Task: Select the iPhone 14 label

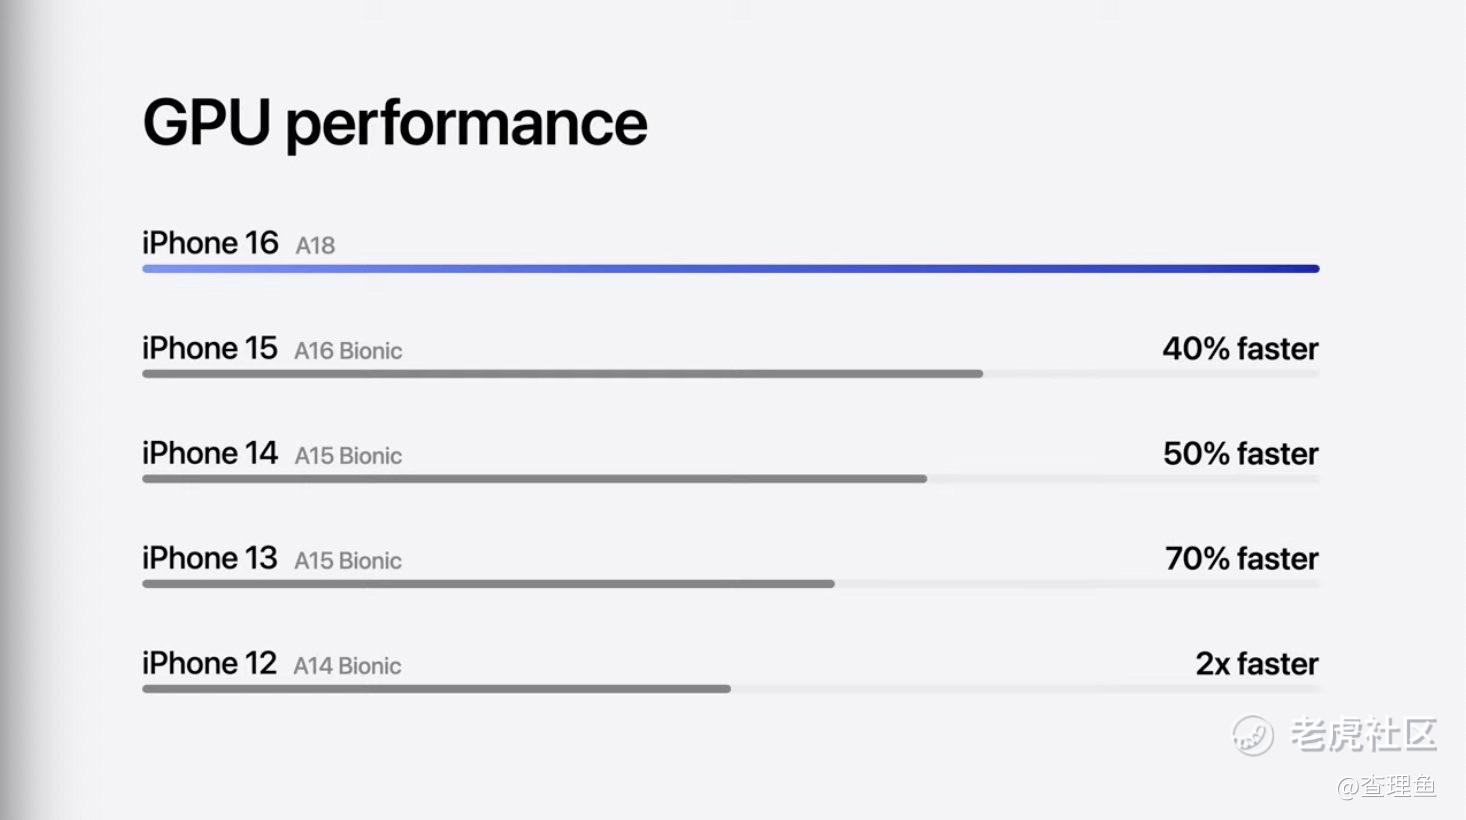Action: pyautogui.click(x=209, y=453)
